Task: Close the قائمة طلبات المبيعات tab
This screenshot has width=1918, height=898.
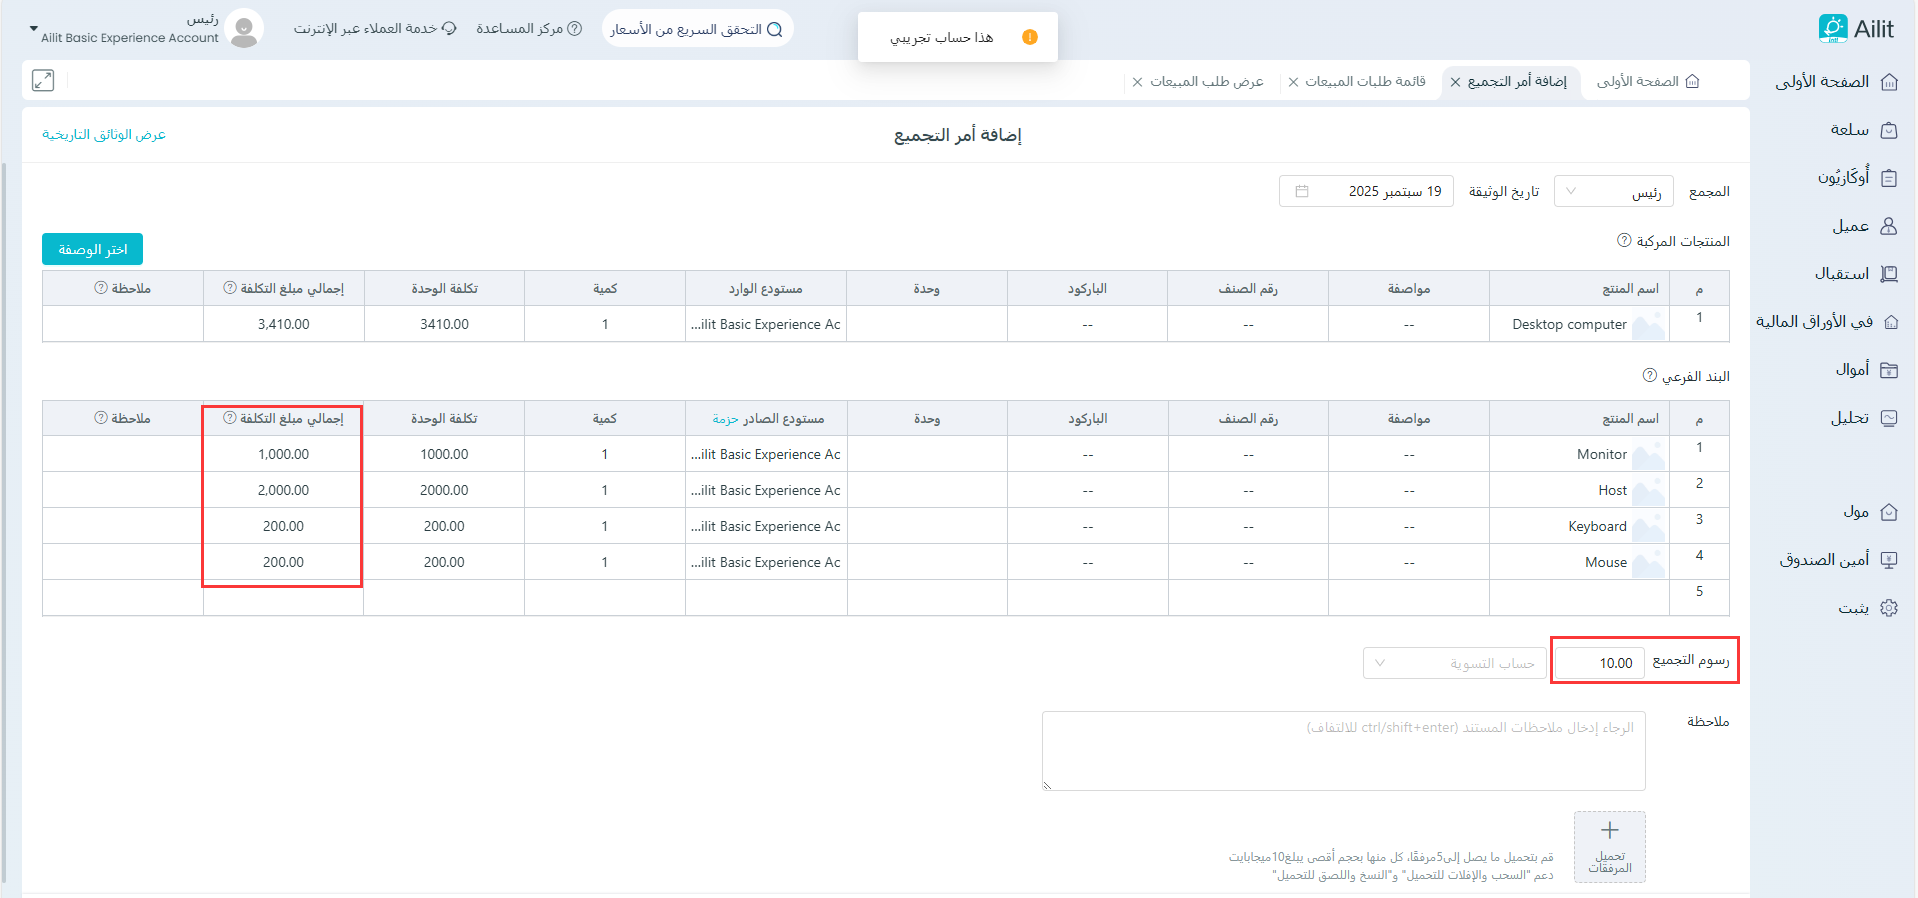Action: pos(1293,82)
